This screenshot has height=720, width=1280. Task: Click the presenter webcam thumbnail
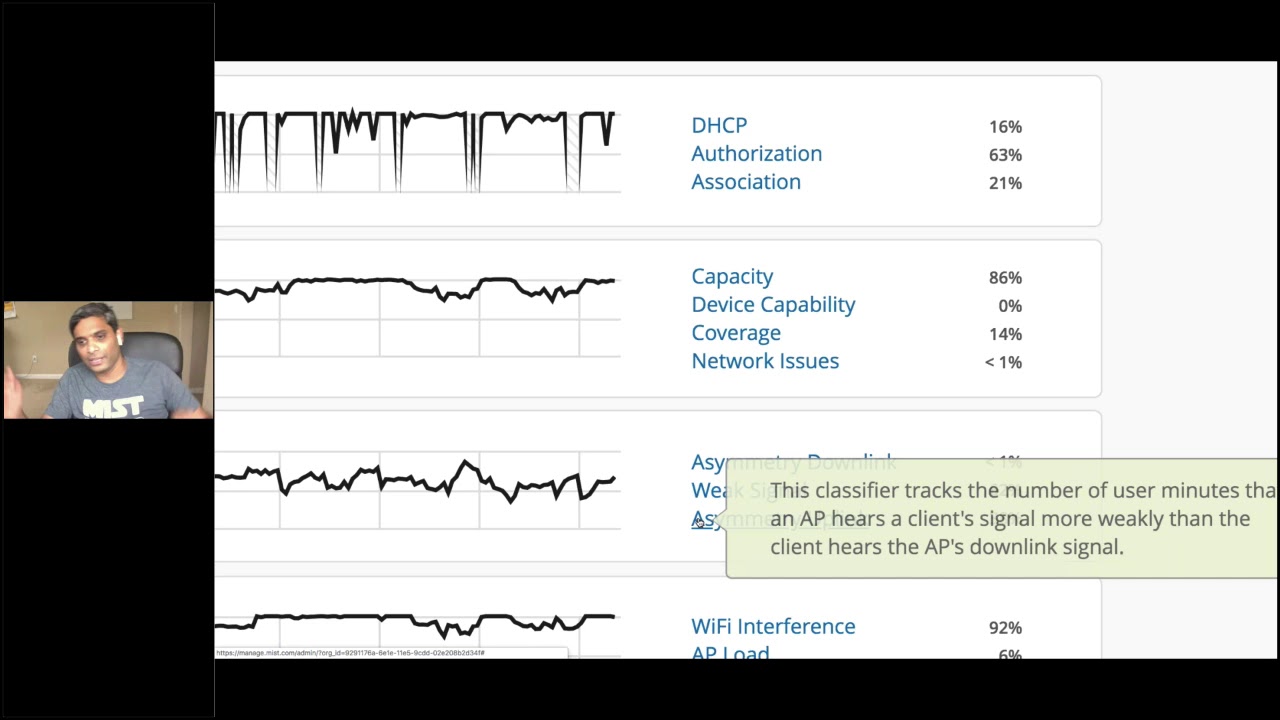(x=108, y=360)
